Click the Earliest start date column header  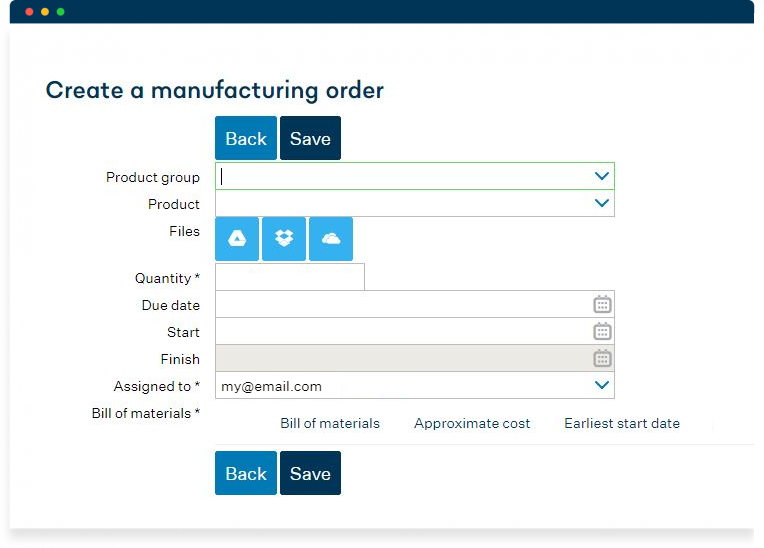[x=622, y=423]
